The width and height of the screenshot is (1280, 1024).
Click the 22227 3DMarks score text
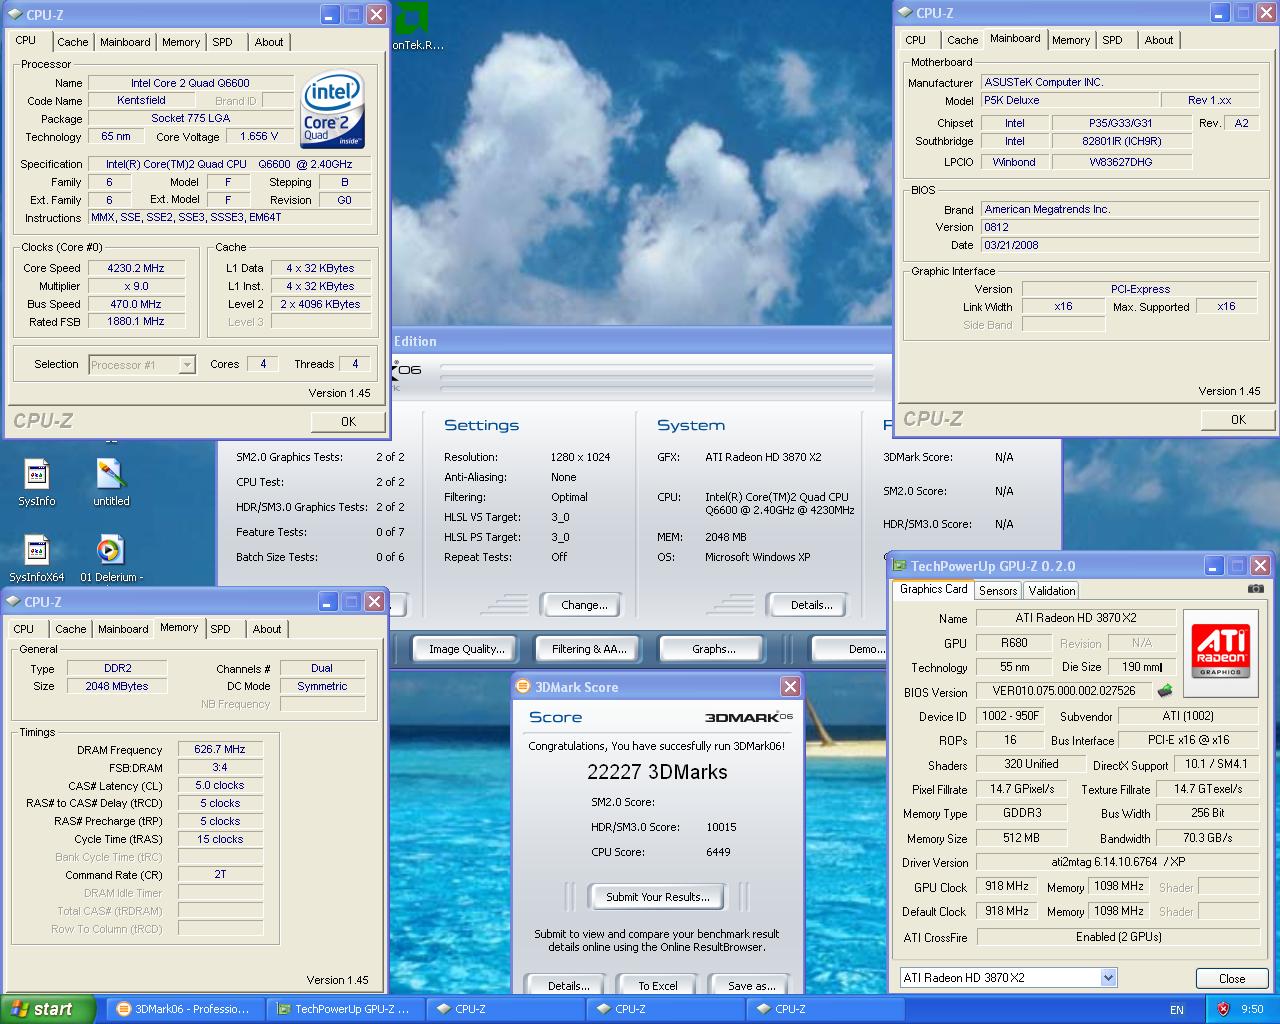tap(657, 772)
